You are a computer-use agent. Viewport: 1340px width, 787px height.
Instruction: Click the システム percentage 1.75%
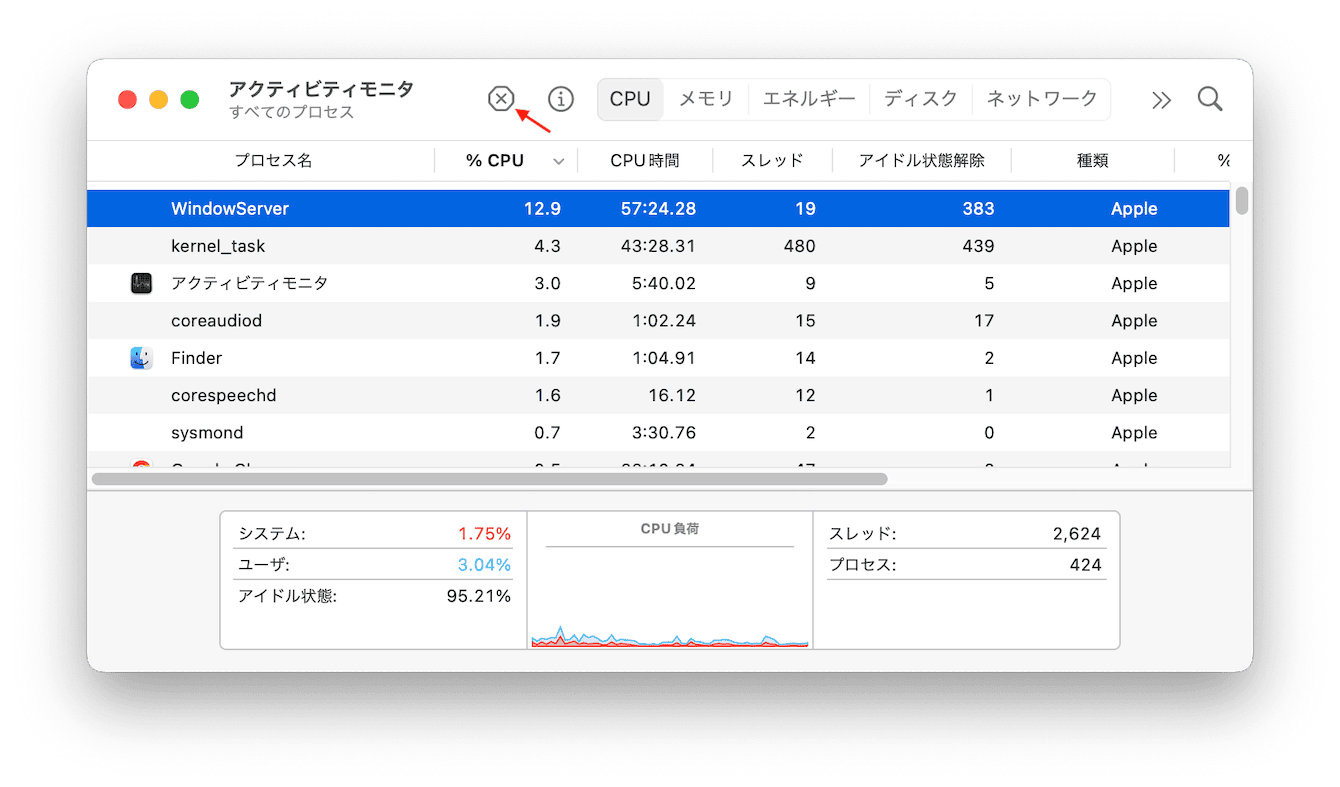pos(484,534)
